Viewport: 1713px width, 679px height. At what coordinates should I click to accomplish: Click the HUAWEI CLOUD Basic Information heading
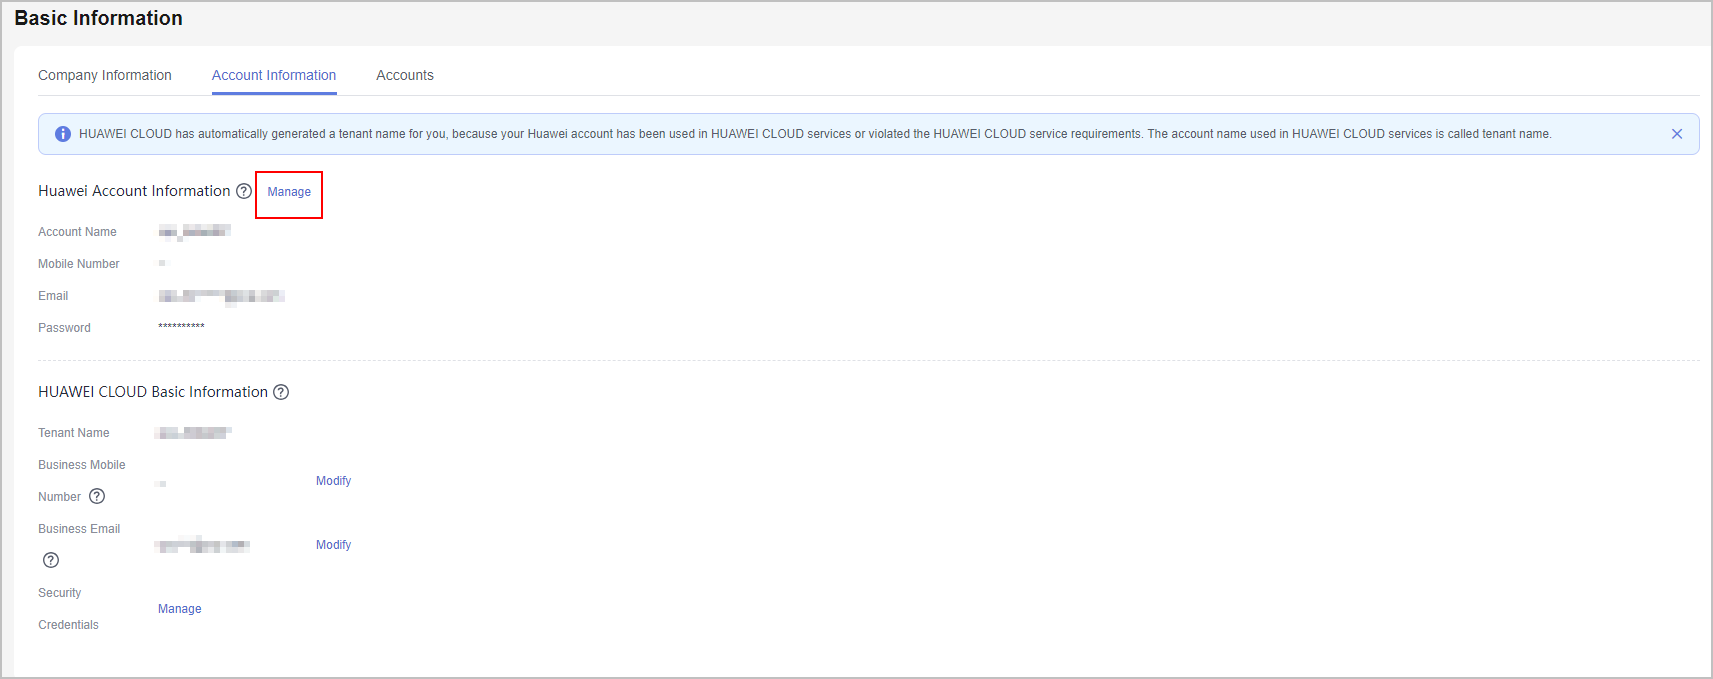(153, 392)
